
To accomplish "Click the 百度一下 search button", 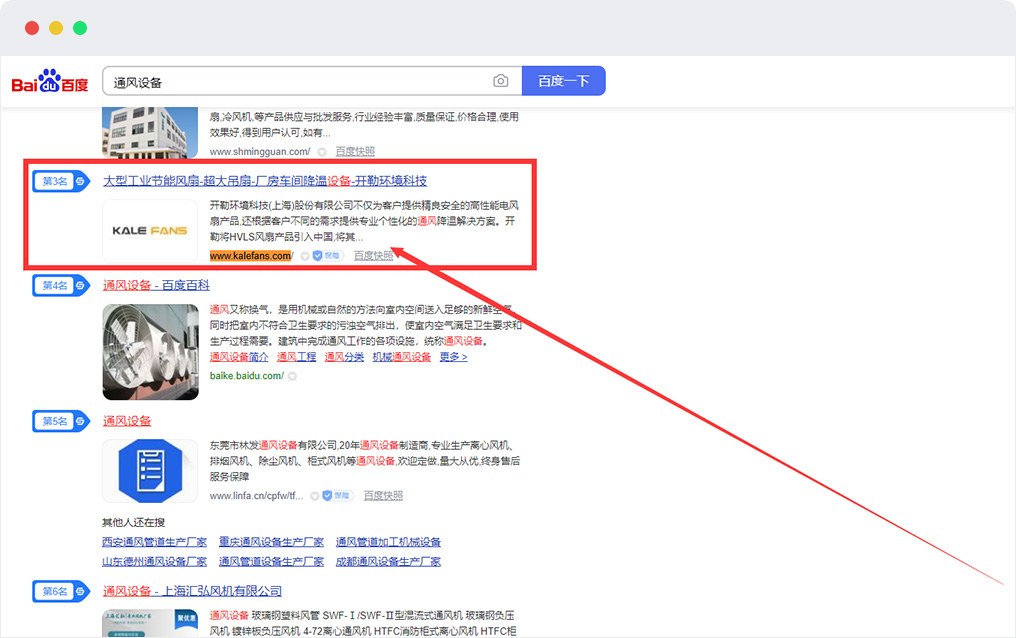I will (564, 81).
